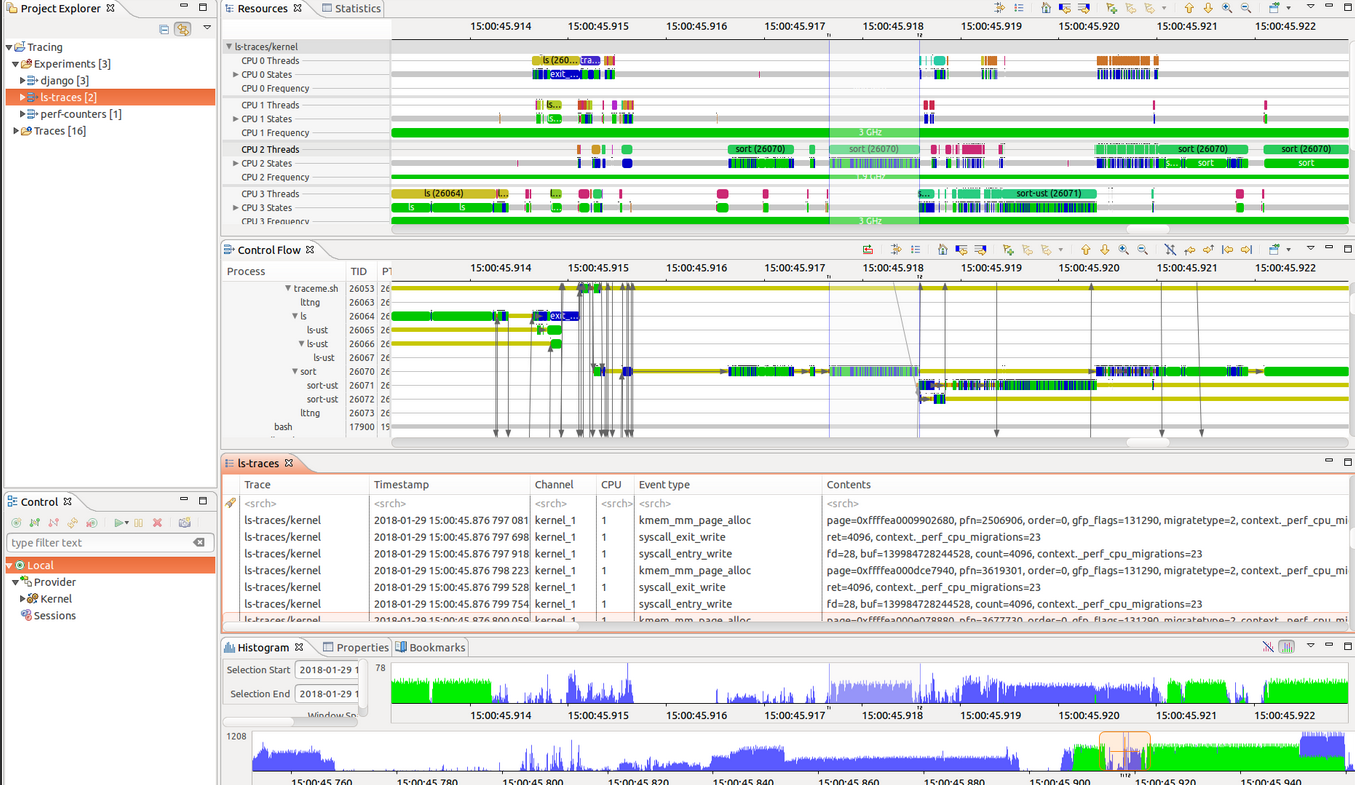Screen dimensions: 1355x785
Task: Click Refresh icon in Control toolbar
Action: tap(73, 523)
